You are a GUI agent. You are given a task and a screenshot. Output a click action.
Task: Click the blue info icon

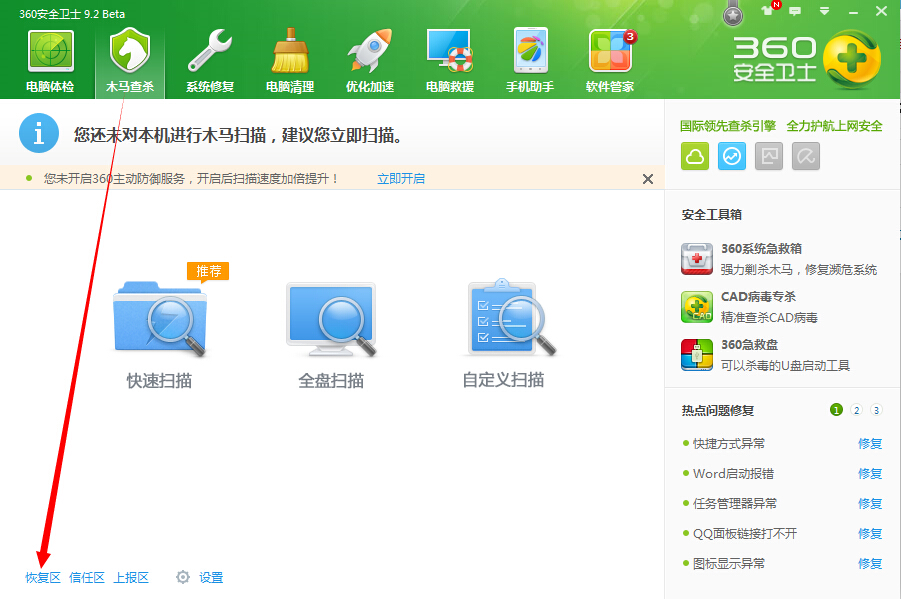38,133
